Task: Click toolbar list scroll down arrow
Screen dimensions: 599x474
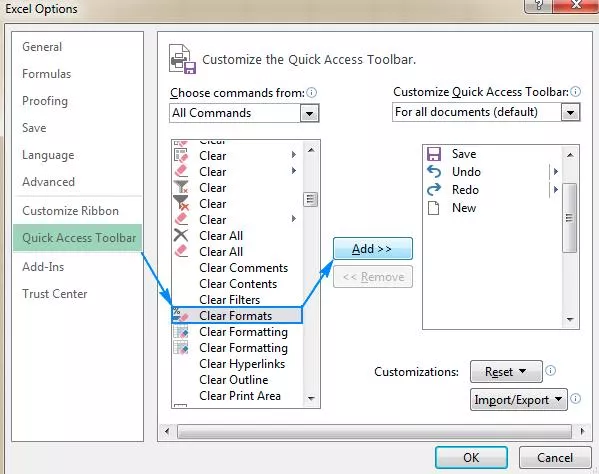Action: click(570, 319)
